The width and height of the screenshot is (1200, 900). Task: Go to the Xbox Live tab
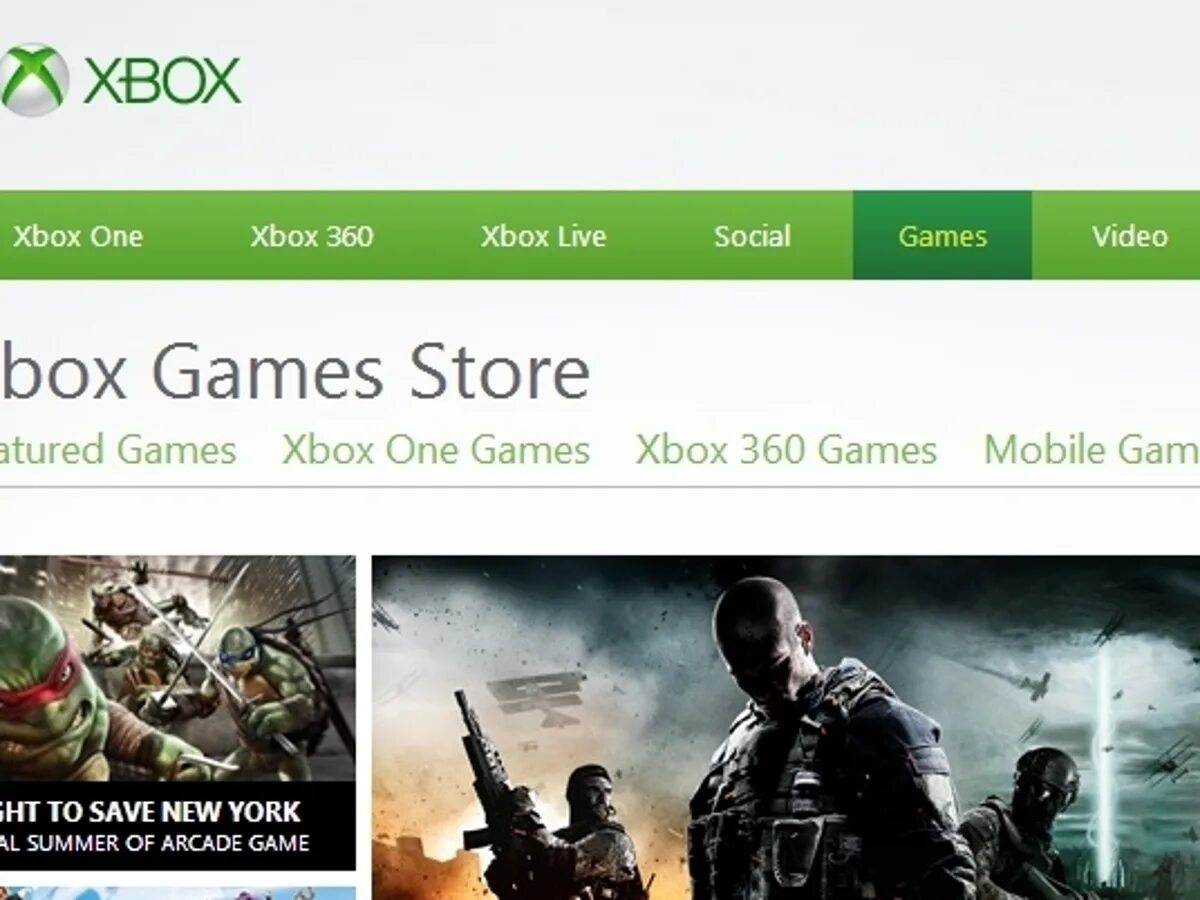pos(543,236)
